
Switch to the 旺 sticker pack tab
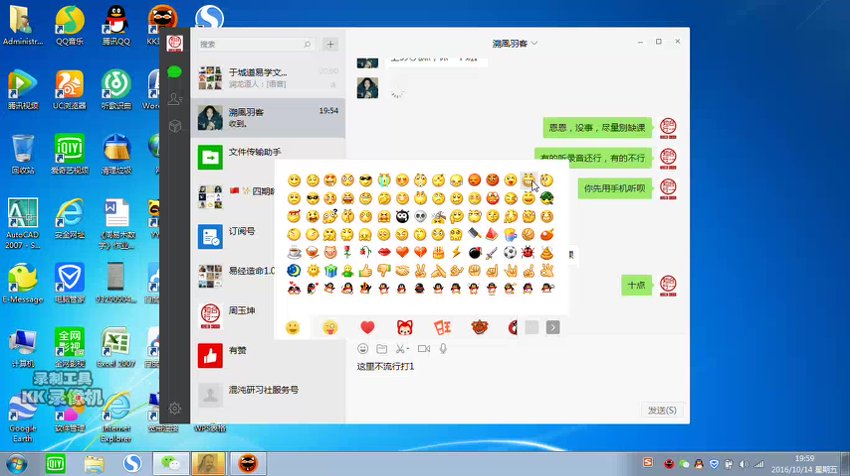pos(442,327)
